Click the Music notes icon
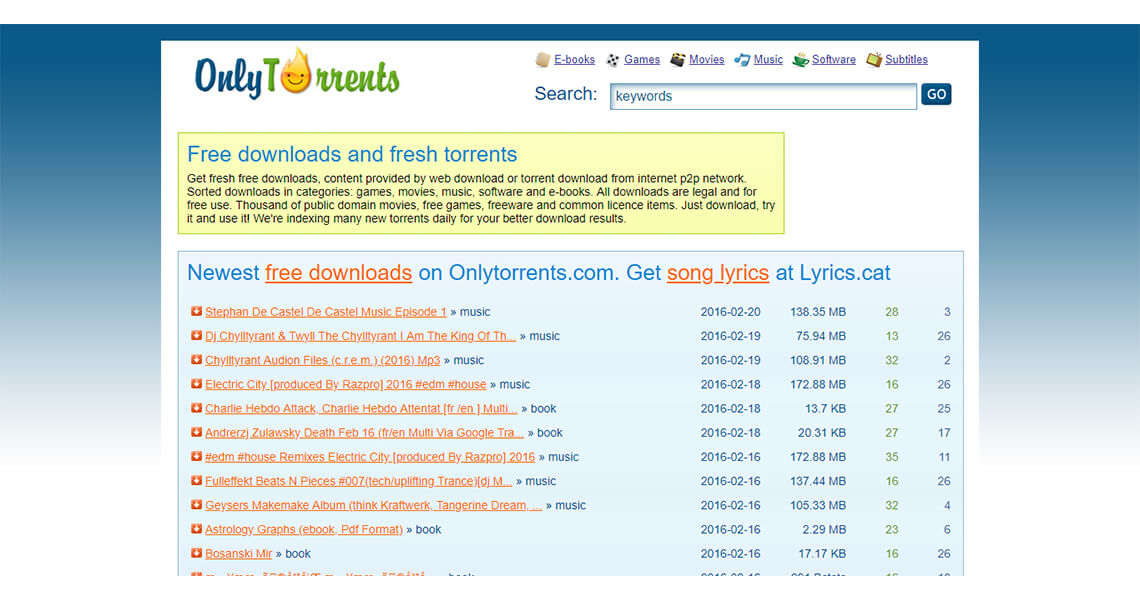Viewport: 1140px width, 600px height. pos(742,60)
